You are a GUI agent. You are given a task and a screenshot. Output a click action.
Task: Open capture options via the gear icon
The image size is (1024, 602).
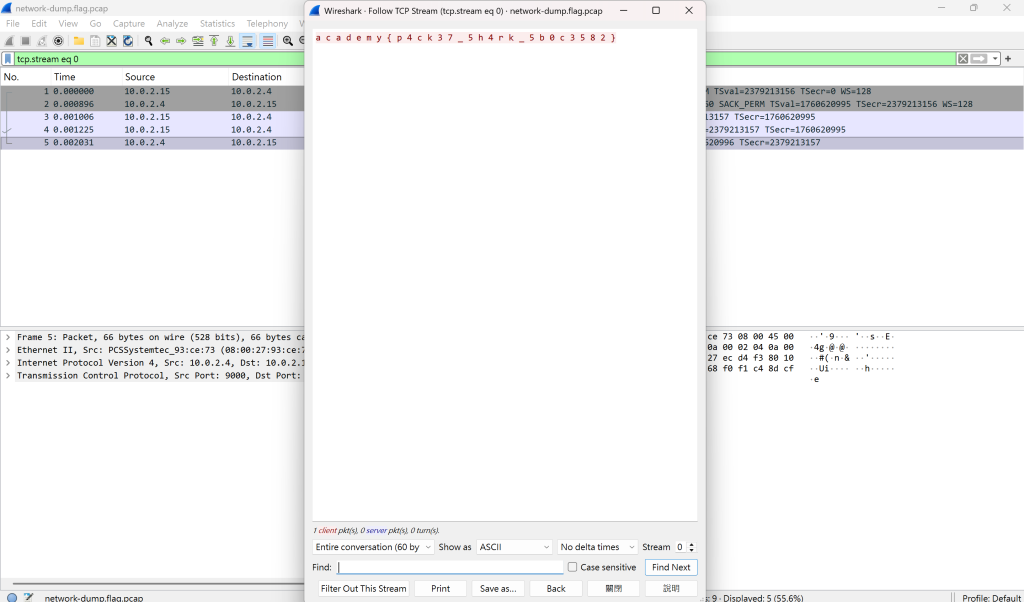coord(58,40)
